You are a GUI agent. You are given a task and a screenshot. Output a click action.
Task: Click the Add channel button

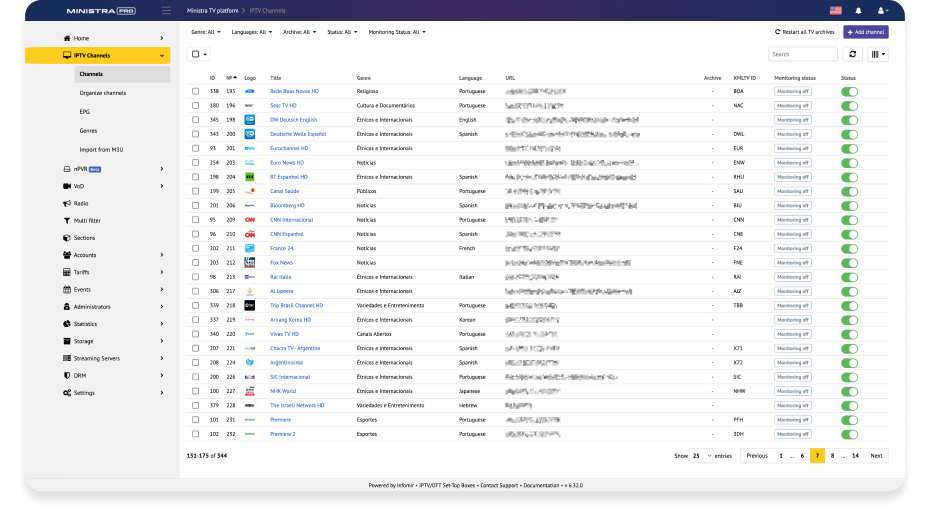(x=865, y=32)
